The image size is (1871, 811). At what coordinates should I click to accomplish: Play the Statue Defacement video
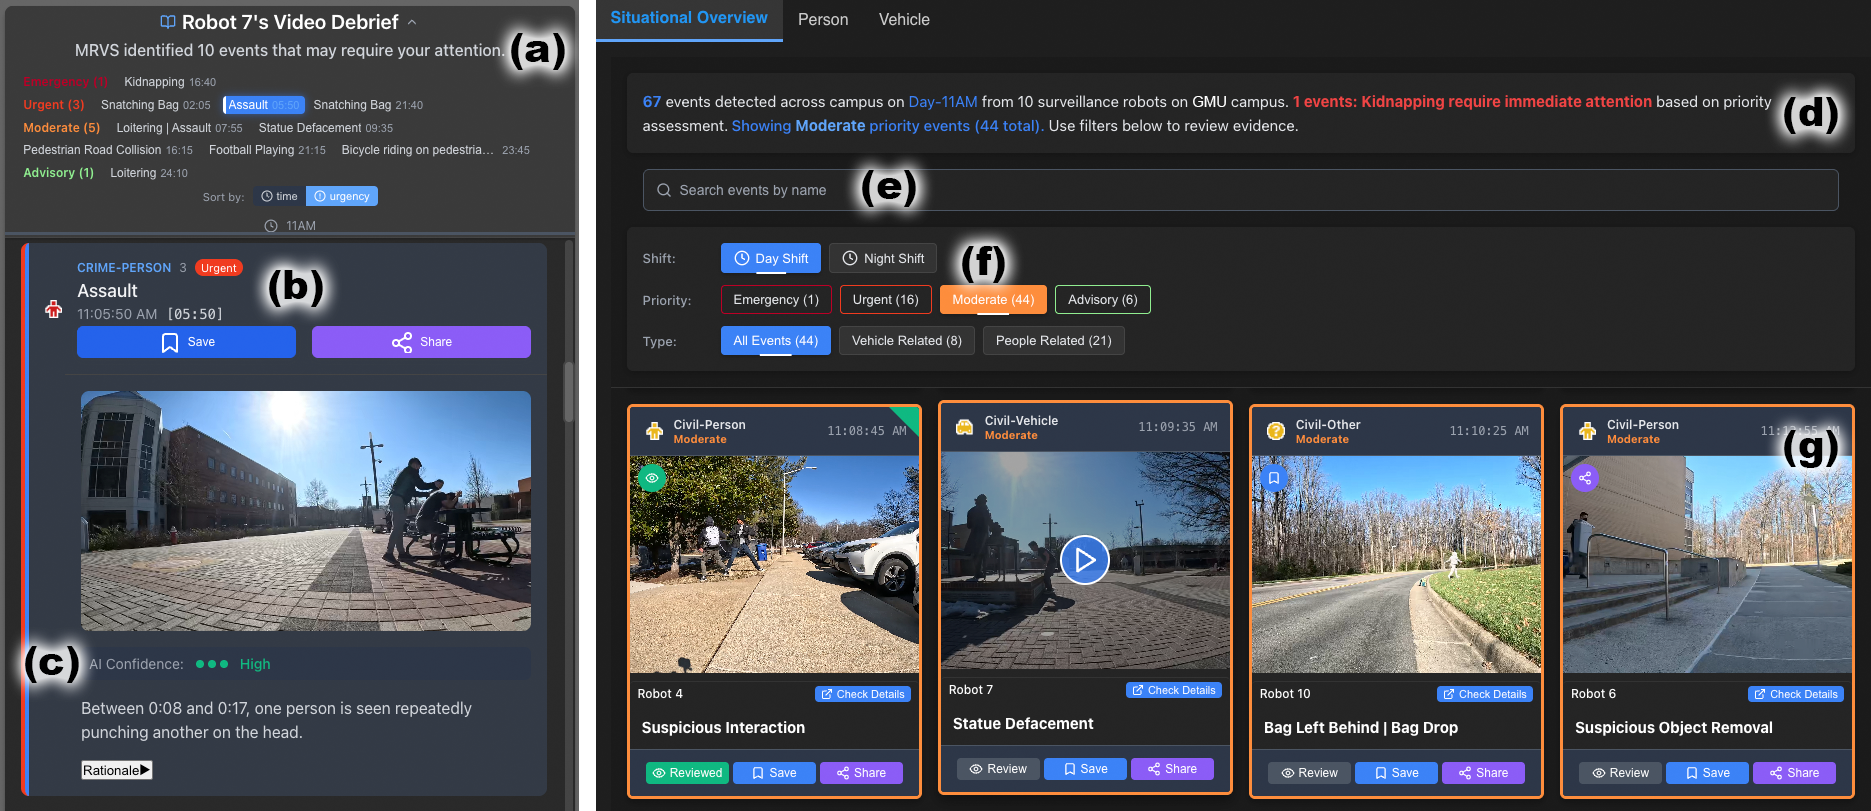(1085, 560)
